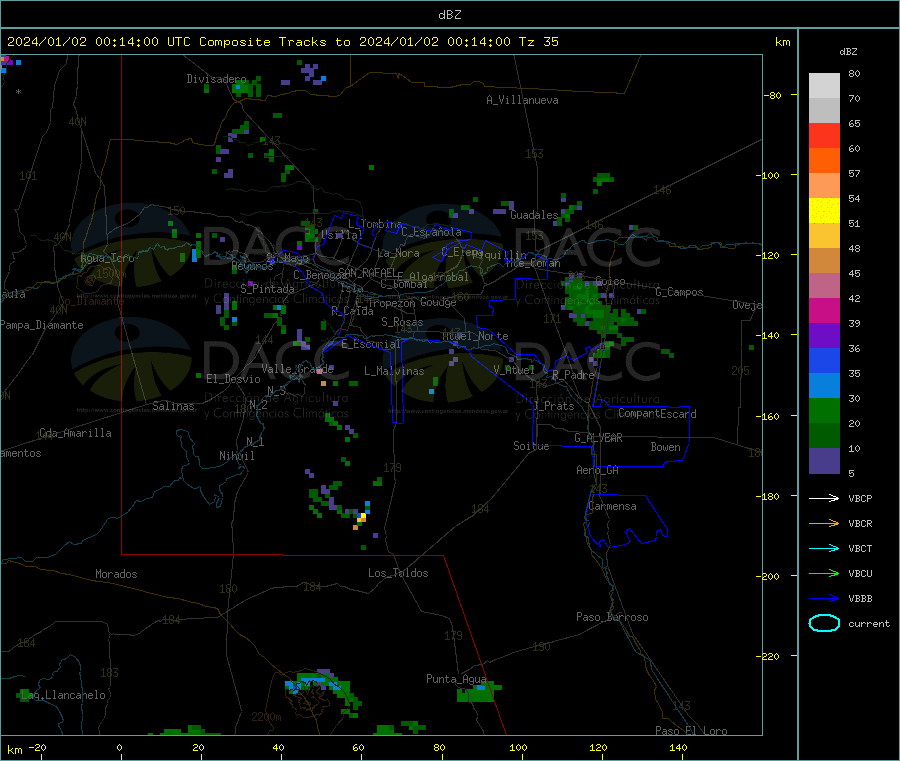Select the slate purple swatch at legend bottom
Image resolution: width=900 pixels, height=761 pixels.
[824, 461]
